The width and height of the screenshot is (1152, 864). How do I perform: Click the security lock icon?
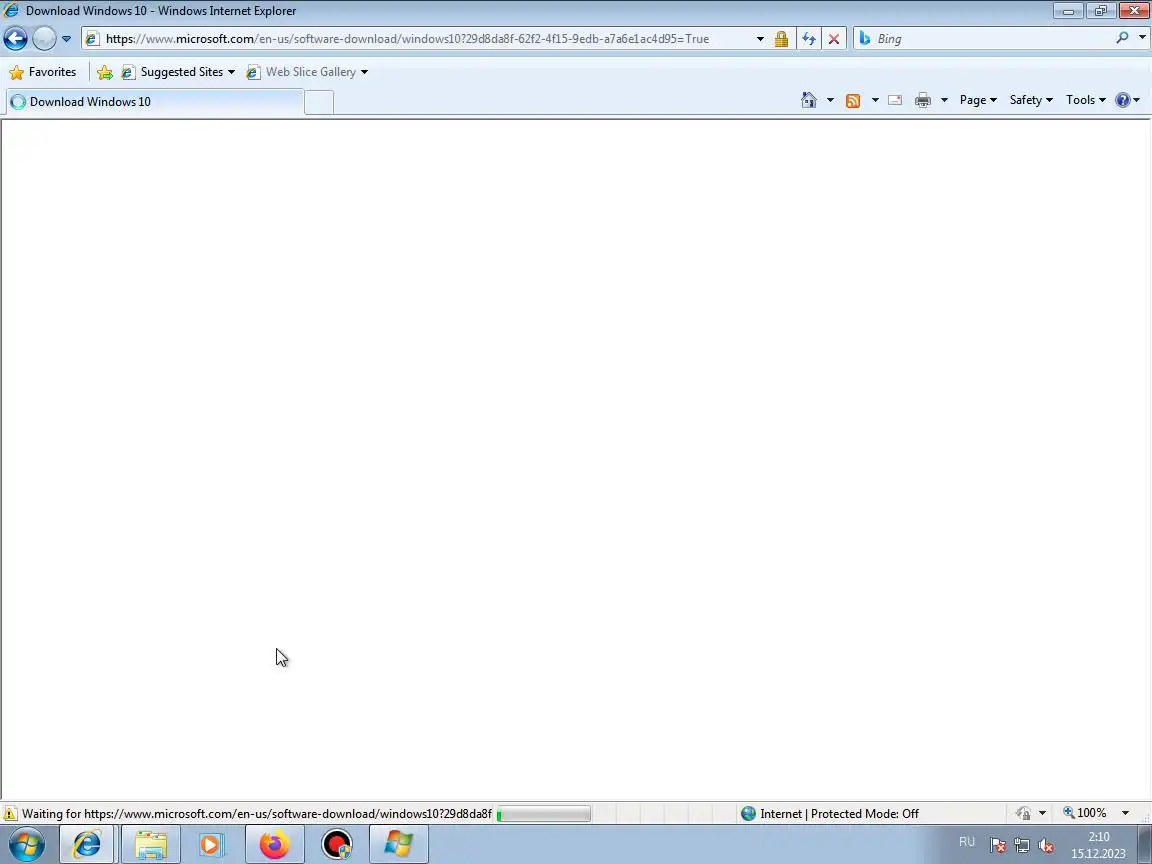[781, 39]
